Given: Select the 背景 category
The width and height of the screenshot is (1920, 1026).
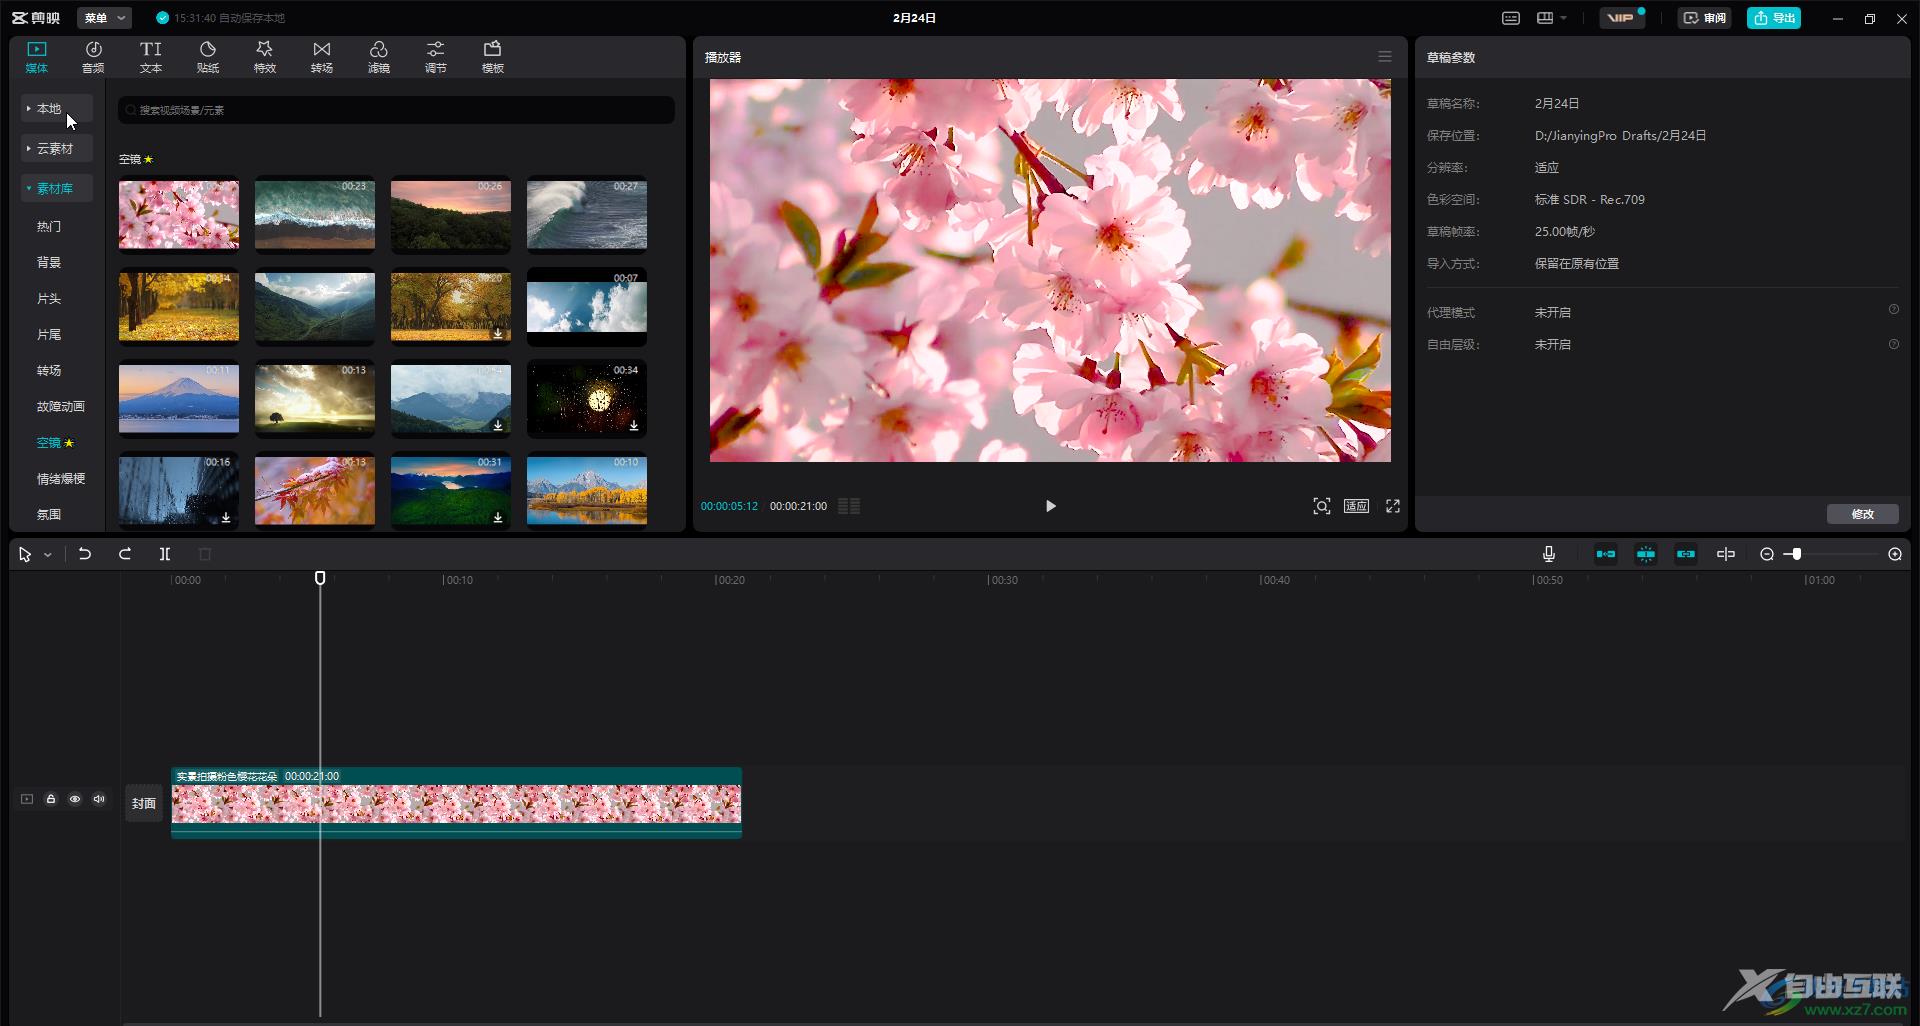Looking at the screenshot, I should 49,262.
